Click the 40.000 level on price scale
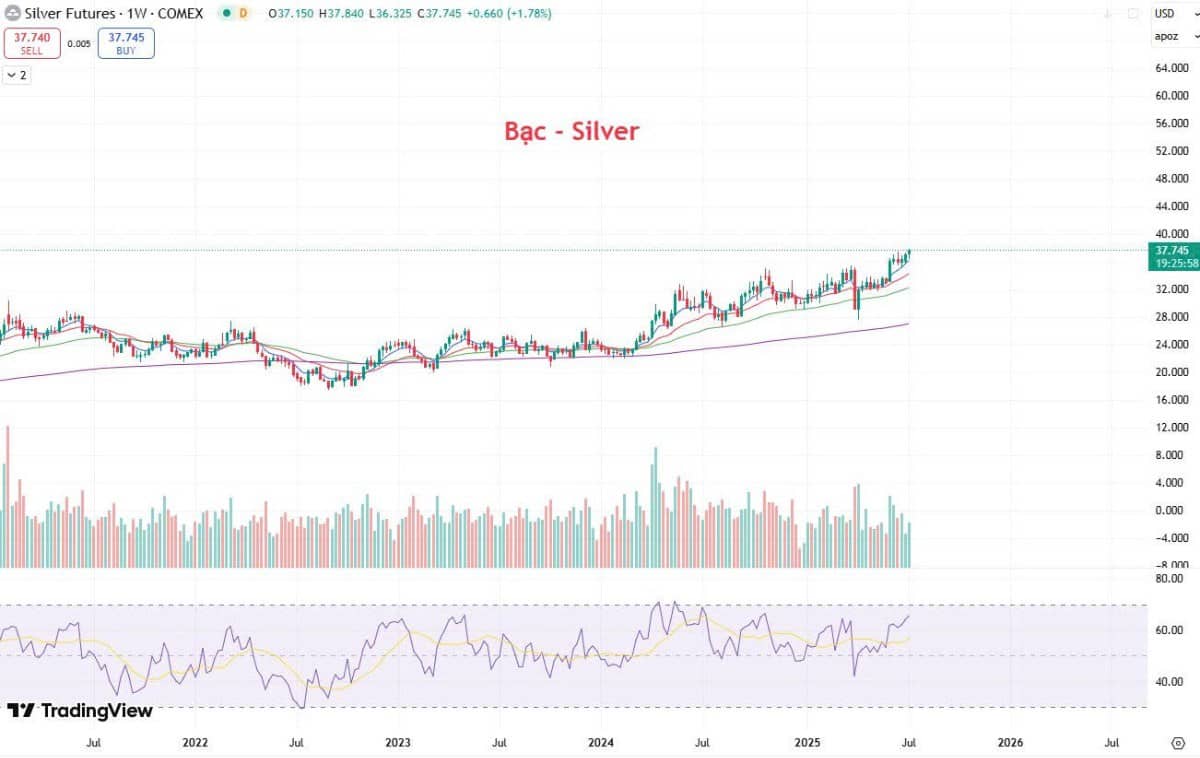1200x758 pixels. (1170, 233)
